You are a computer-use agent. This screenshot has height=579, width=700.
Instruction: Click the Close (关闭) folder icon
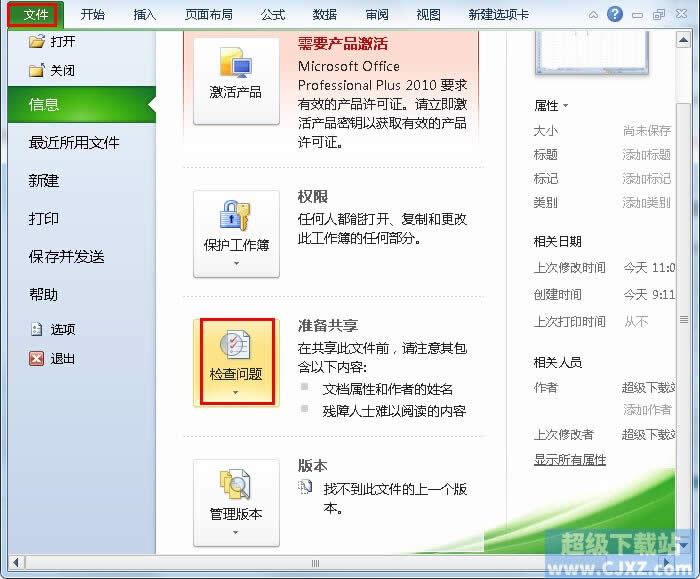coord(37,71)
